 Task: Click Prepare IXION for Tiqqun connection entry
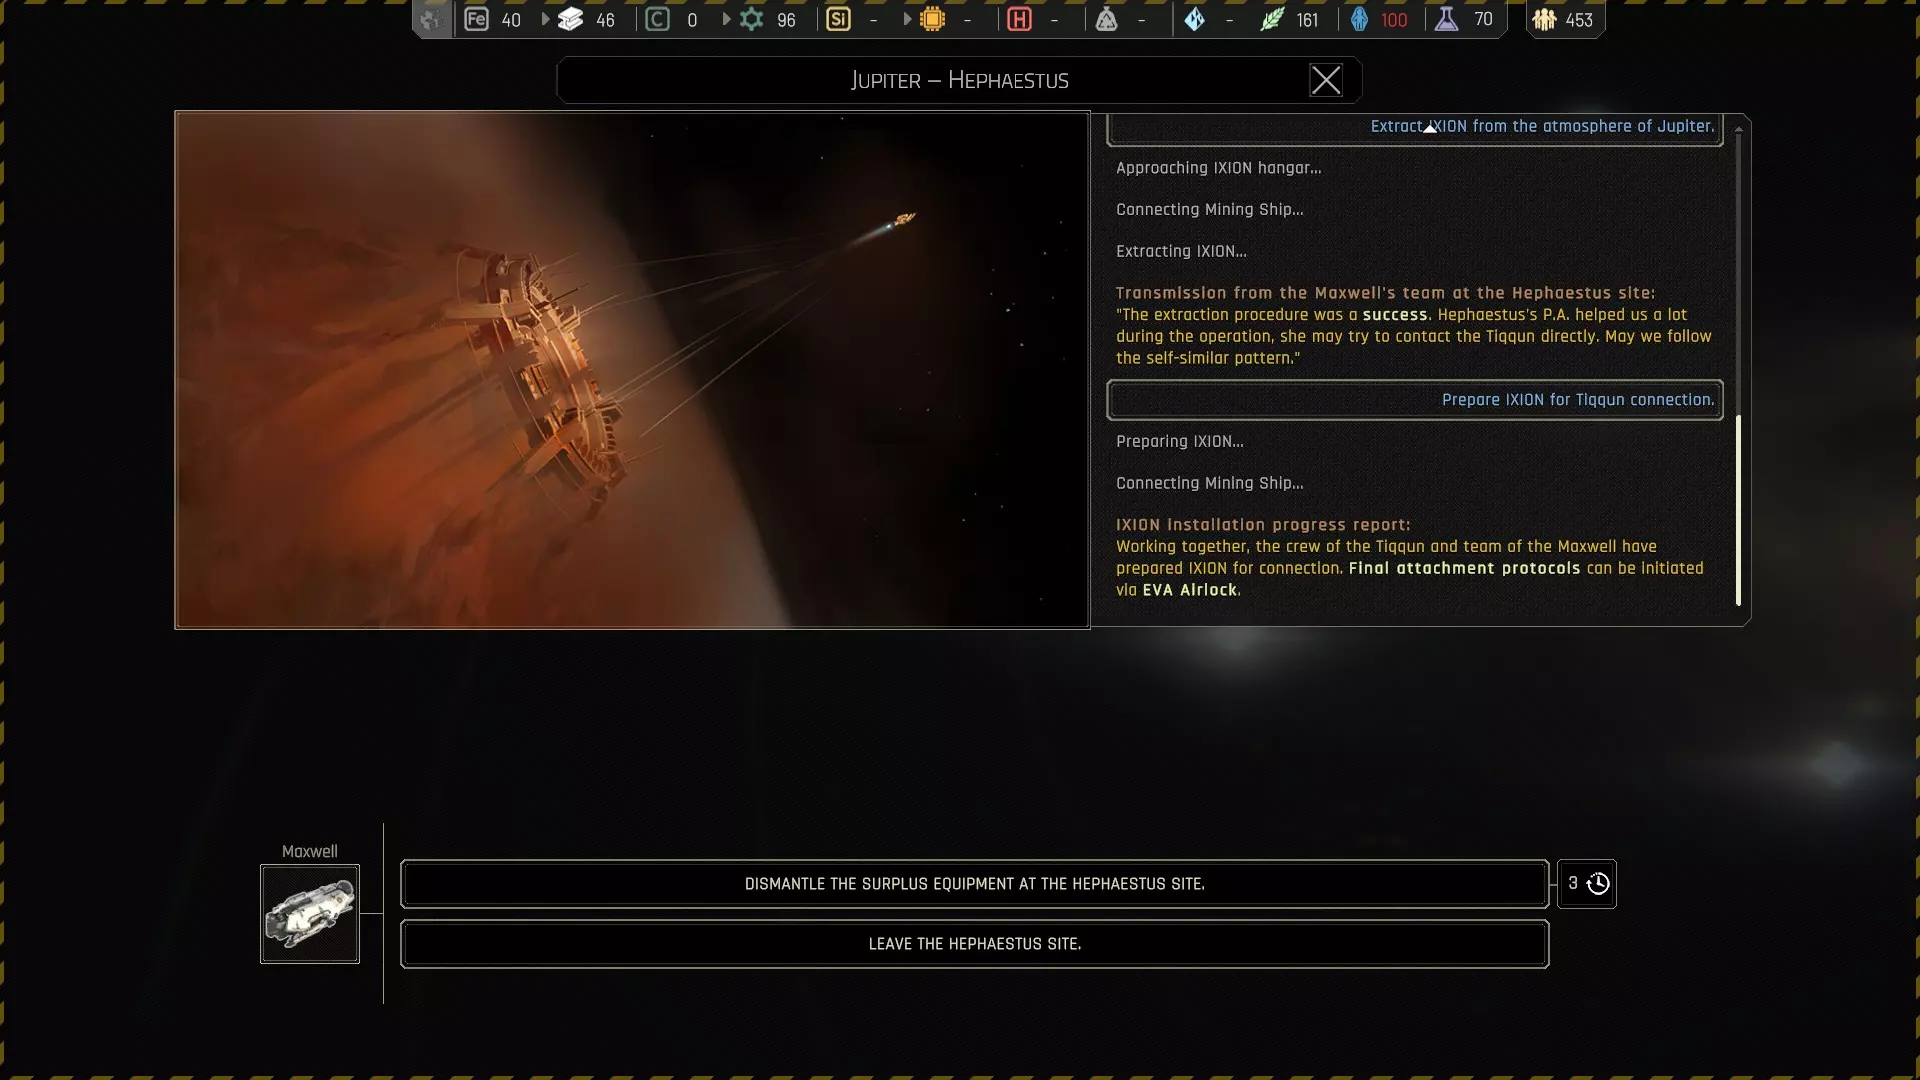click(1414, 400)
